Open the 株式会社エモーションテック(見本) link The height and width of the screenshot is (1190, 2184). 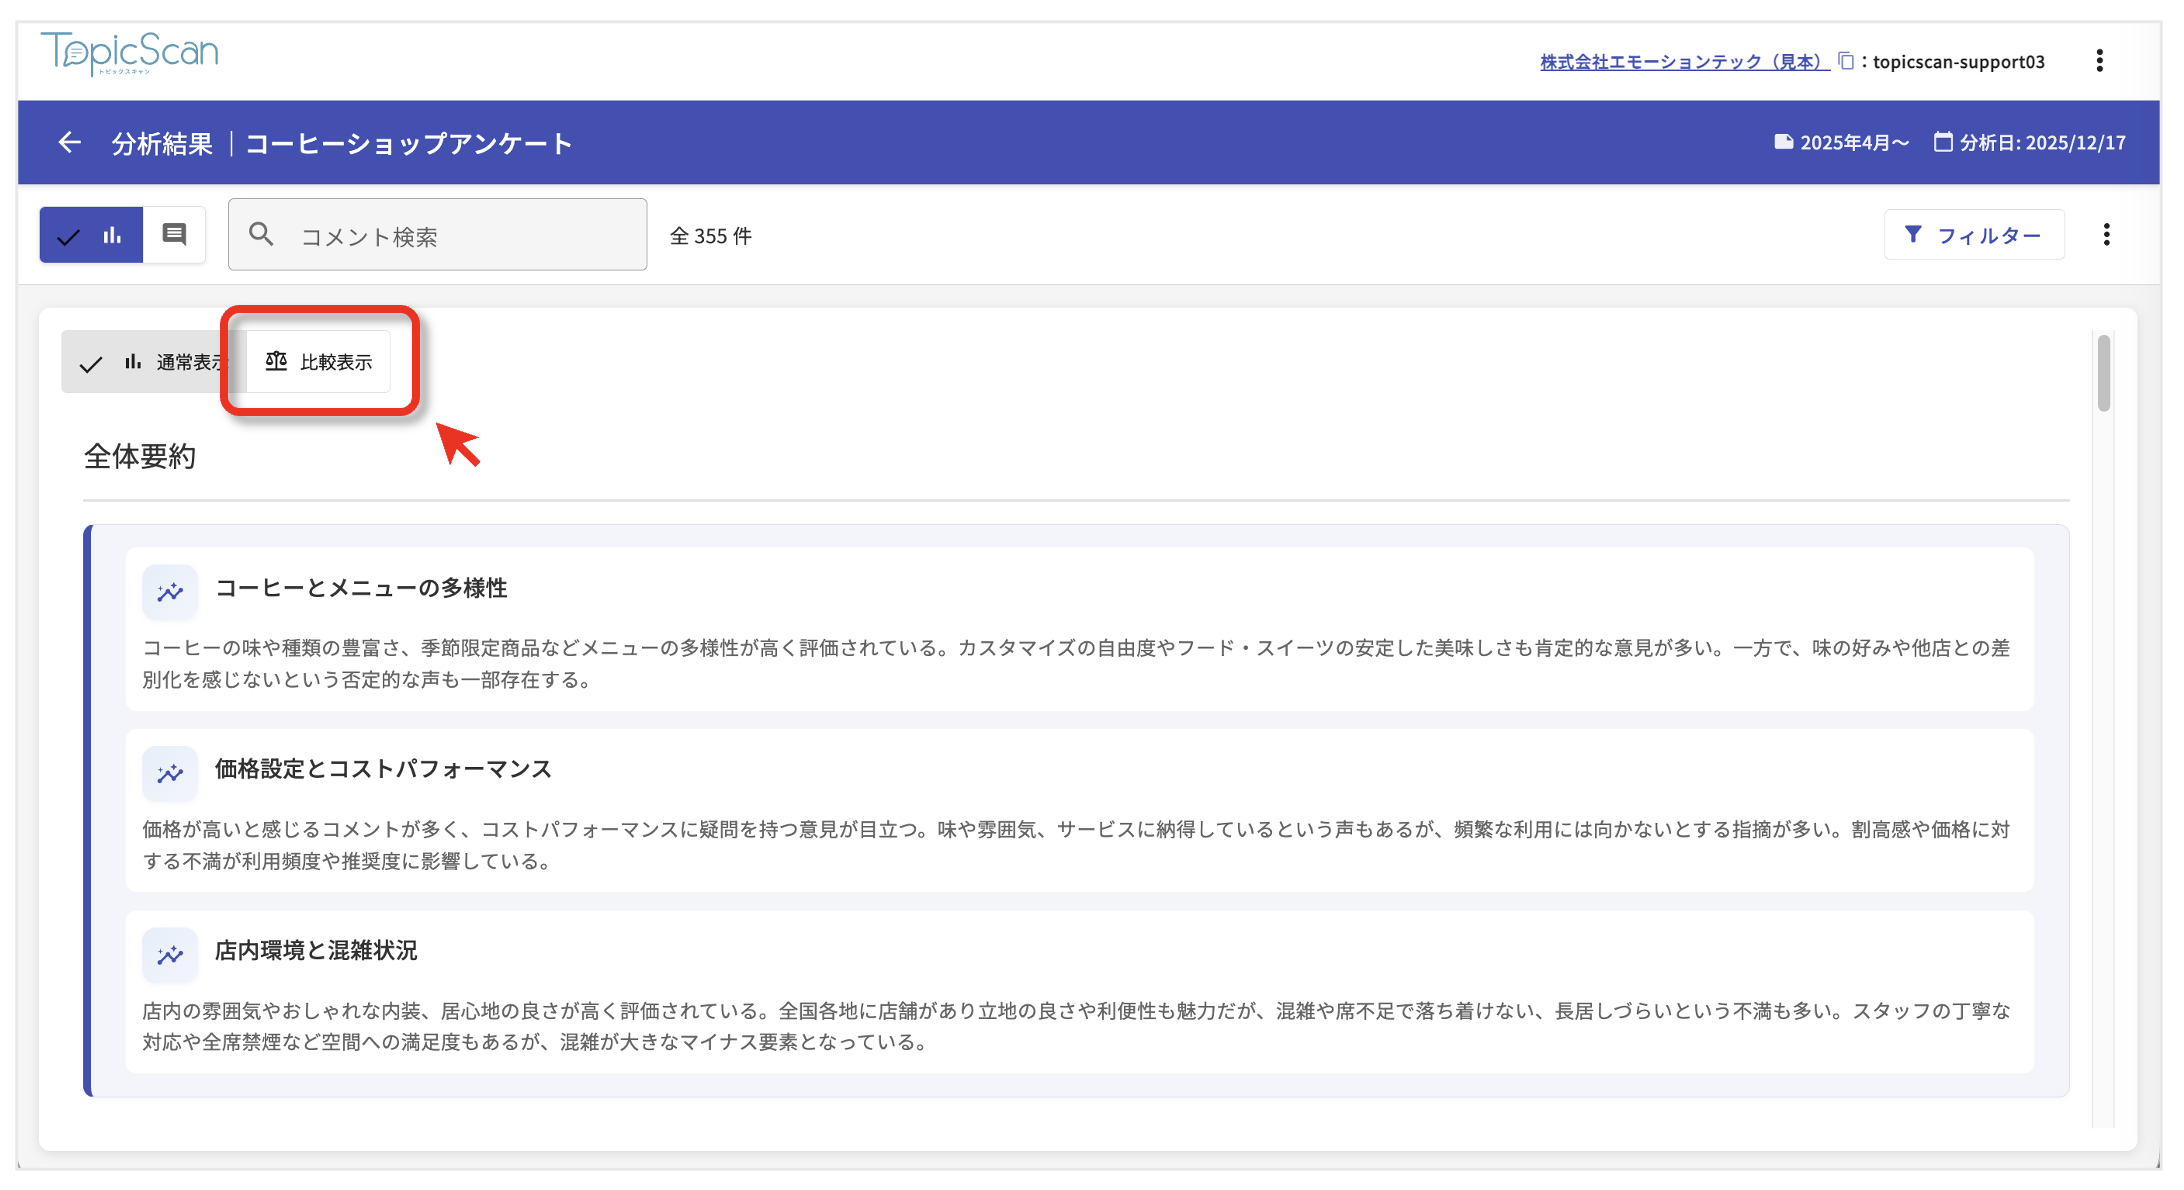tap(1684, 62)
